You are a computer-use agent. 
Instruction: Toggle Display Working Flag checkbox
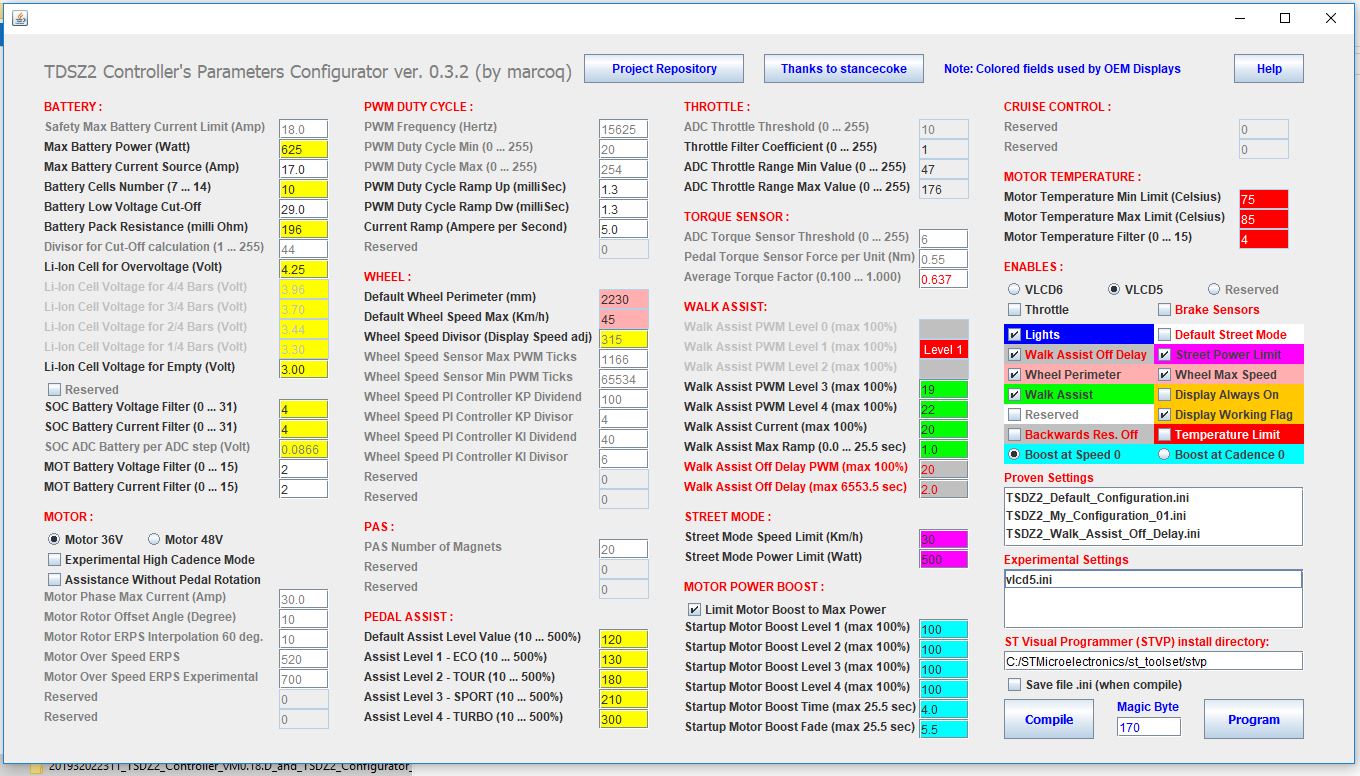[1164, 415]
